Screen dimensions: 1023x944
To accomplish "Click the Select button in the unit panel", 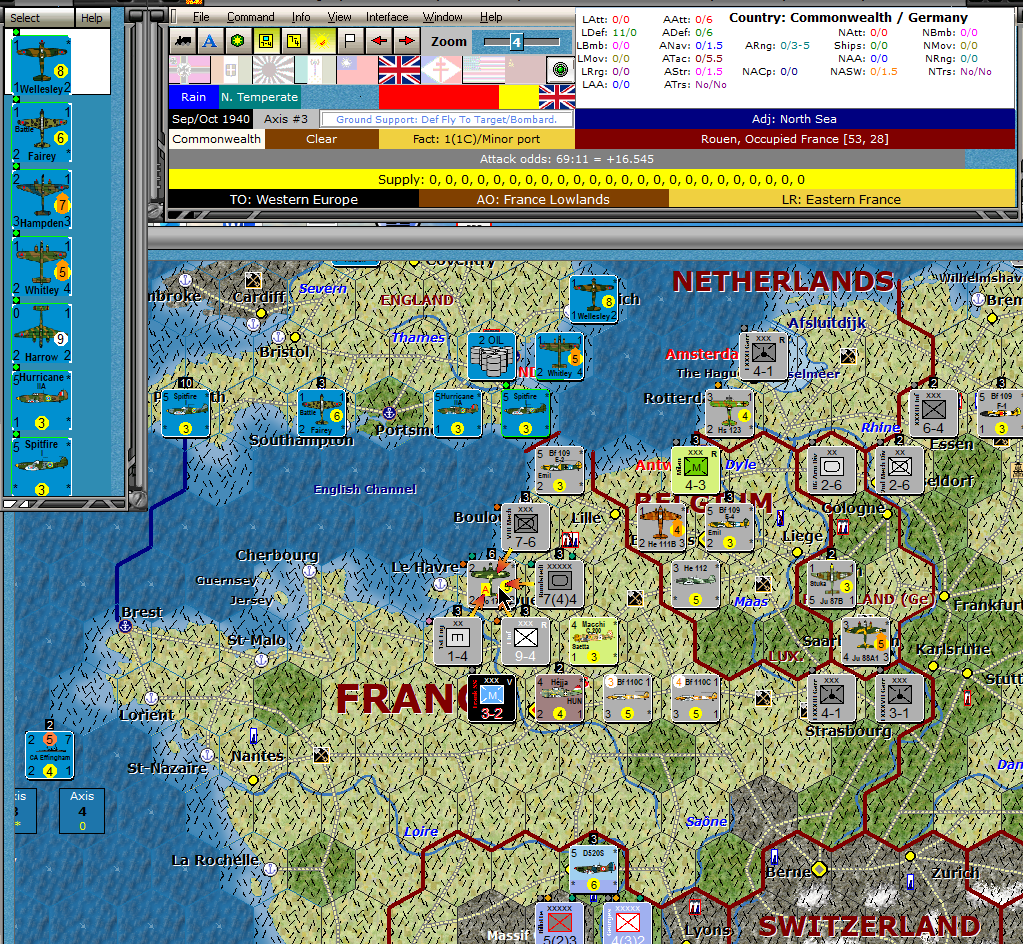I will (x=38, y=18).
